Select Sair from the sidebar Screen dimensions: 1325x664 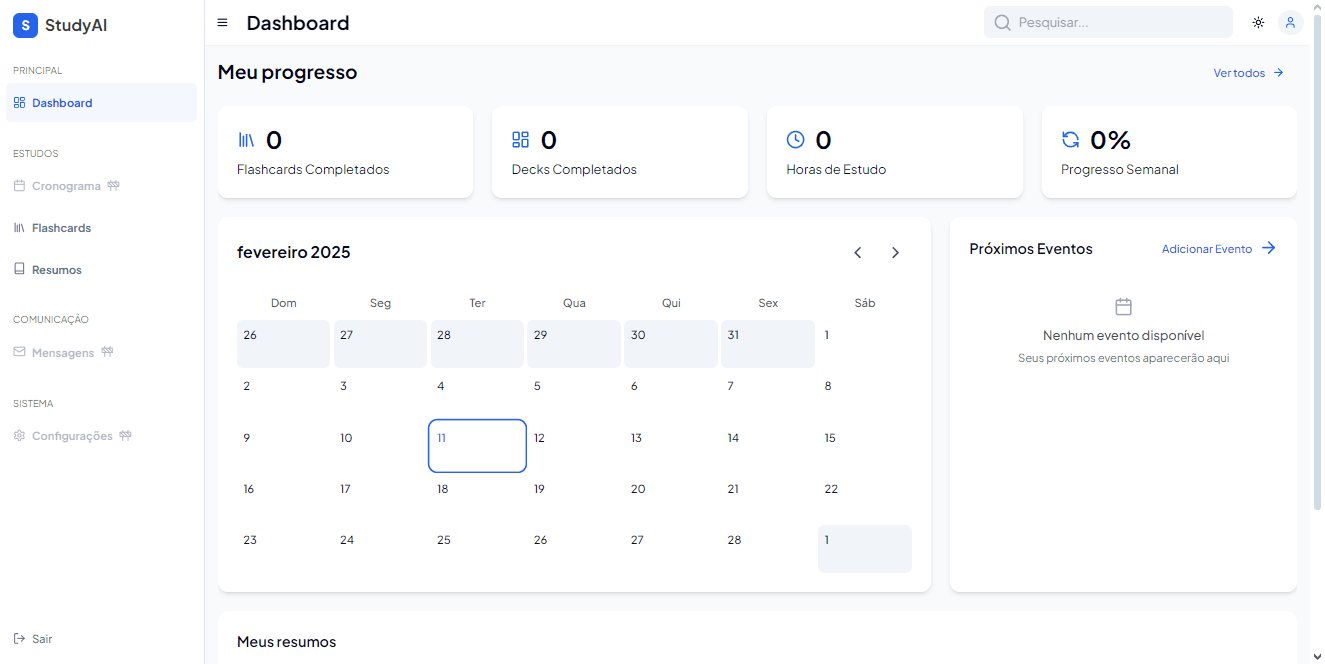(x=33, y=638)
